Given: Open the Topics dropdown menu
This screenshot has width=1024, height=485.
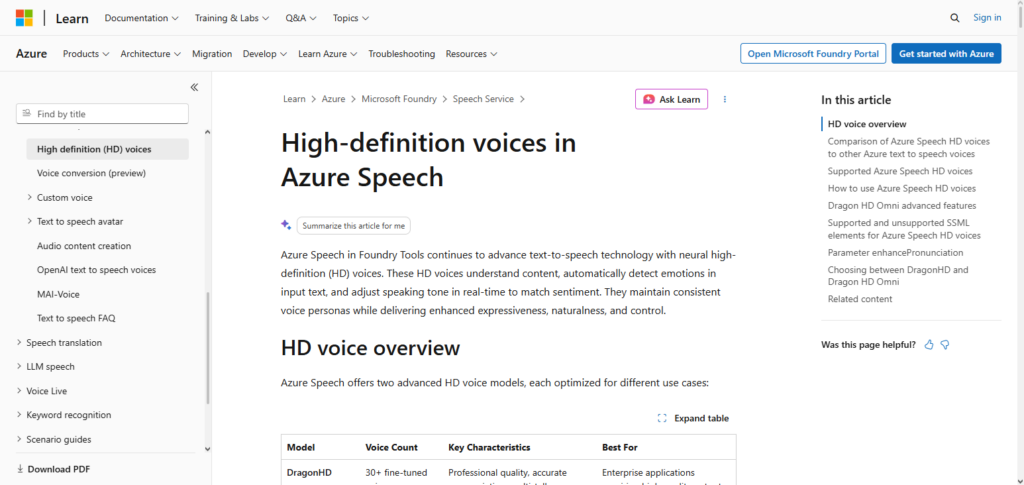Looking at the screenshot, I should point(351,18).
